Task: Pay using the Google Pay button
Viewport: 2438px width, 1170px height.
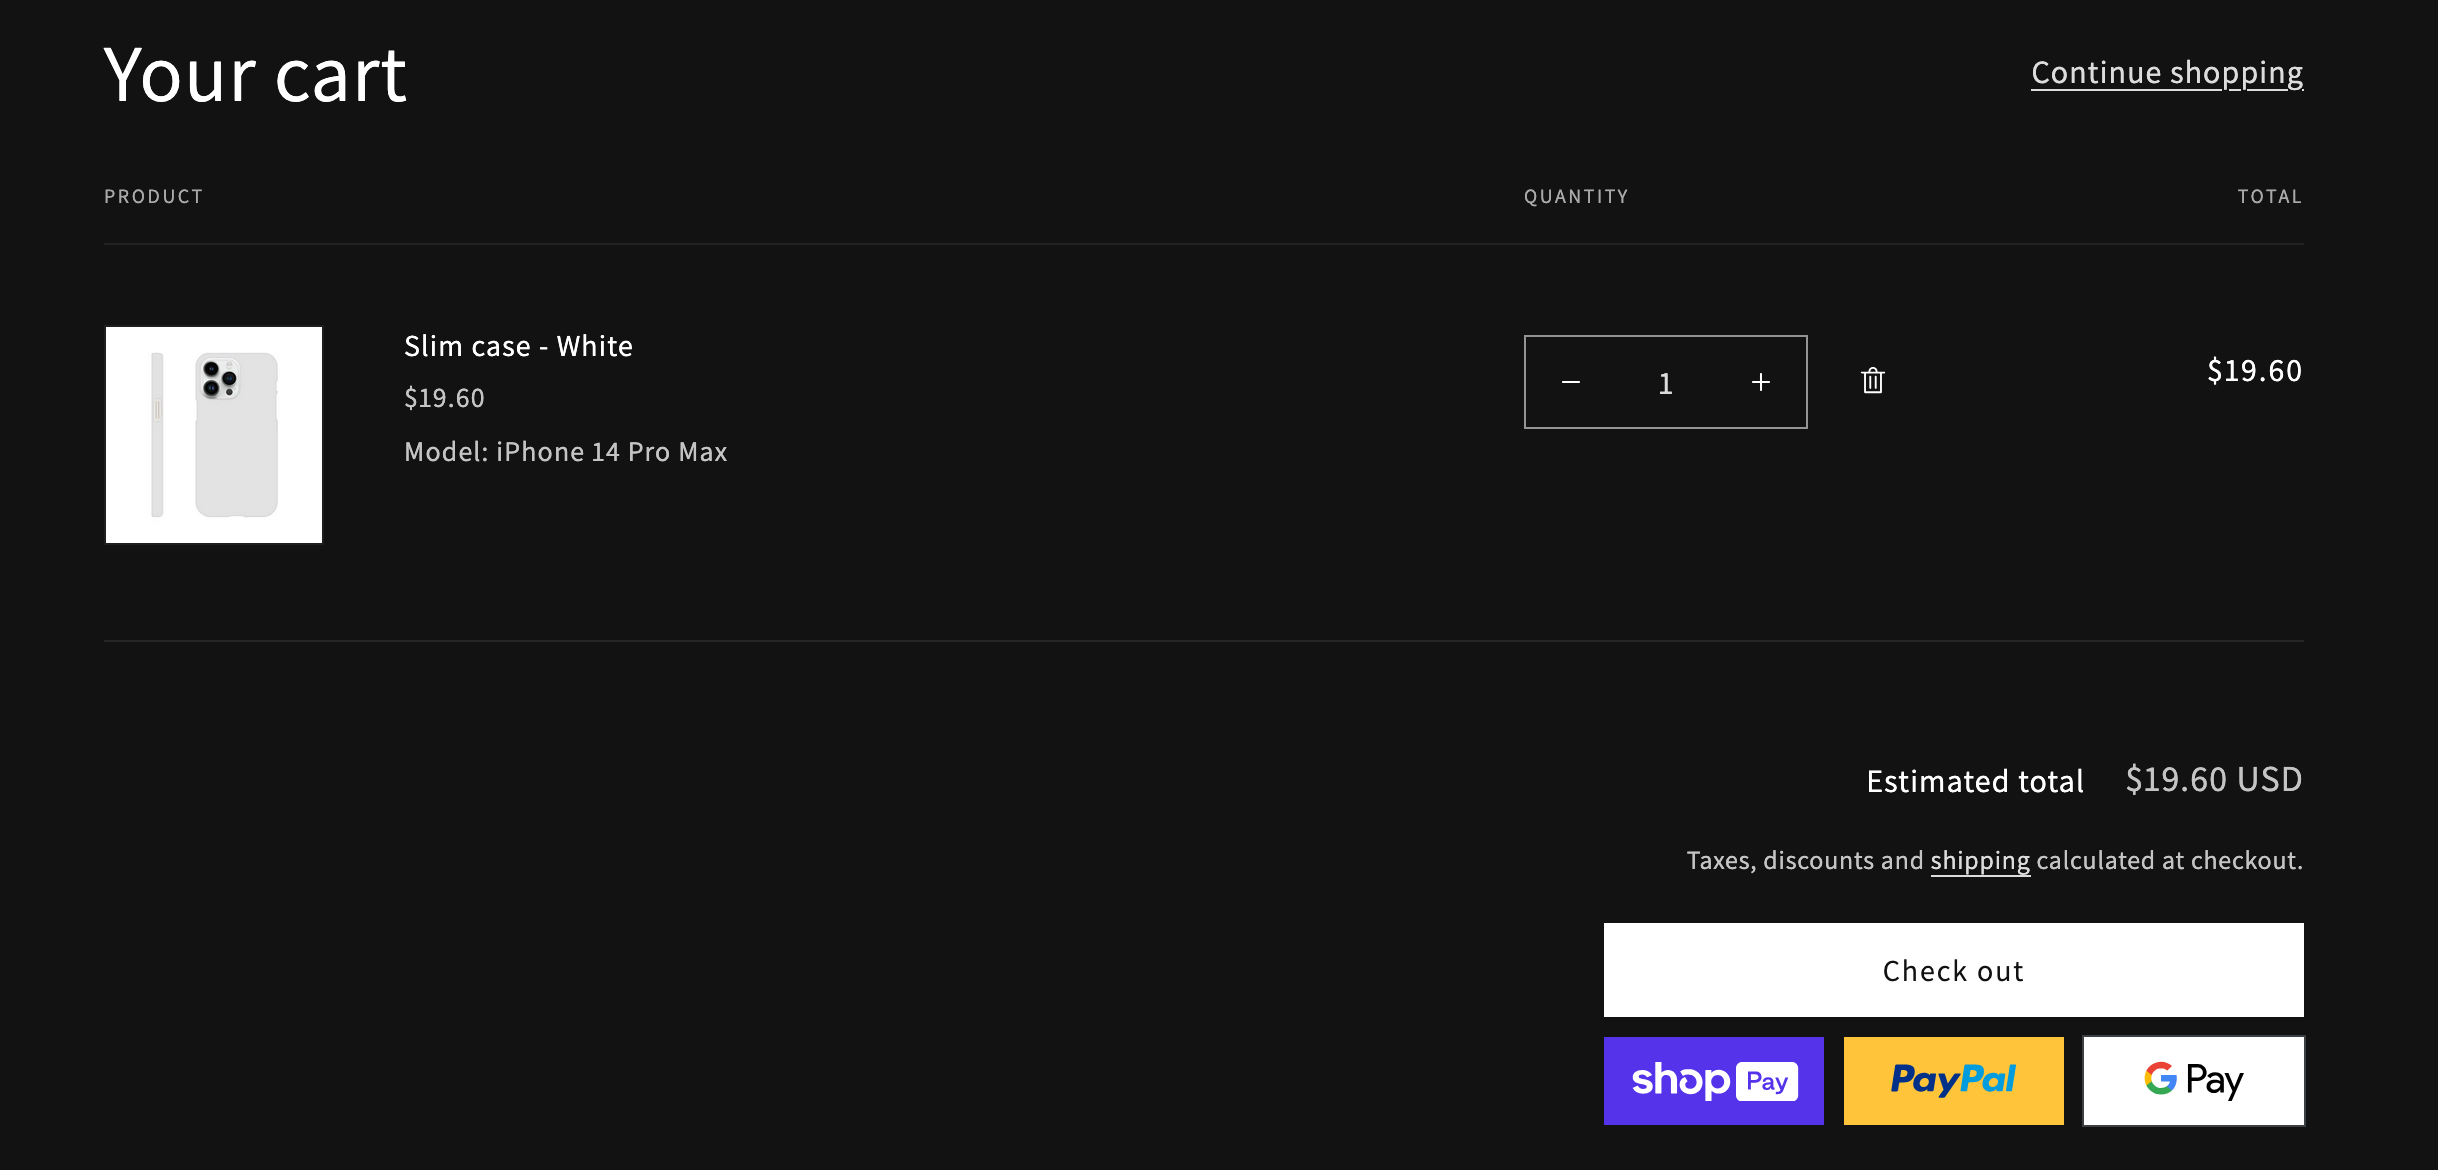Action: (x=2193, y=1081)
